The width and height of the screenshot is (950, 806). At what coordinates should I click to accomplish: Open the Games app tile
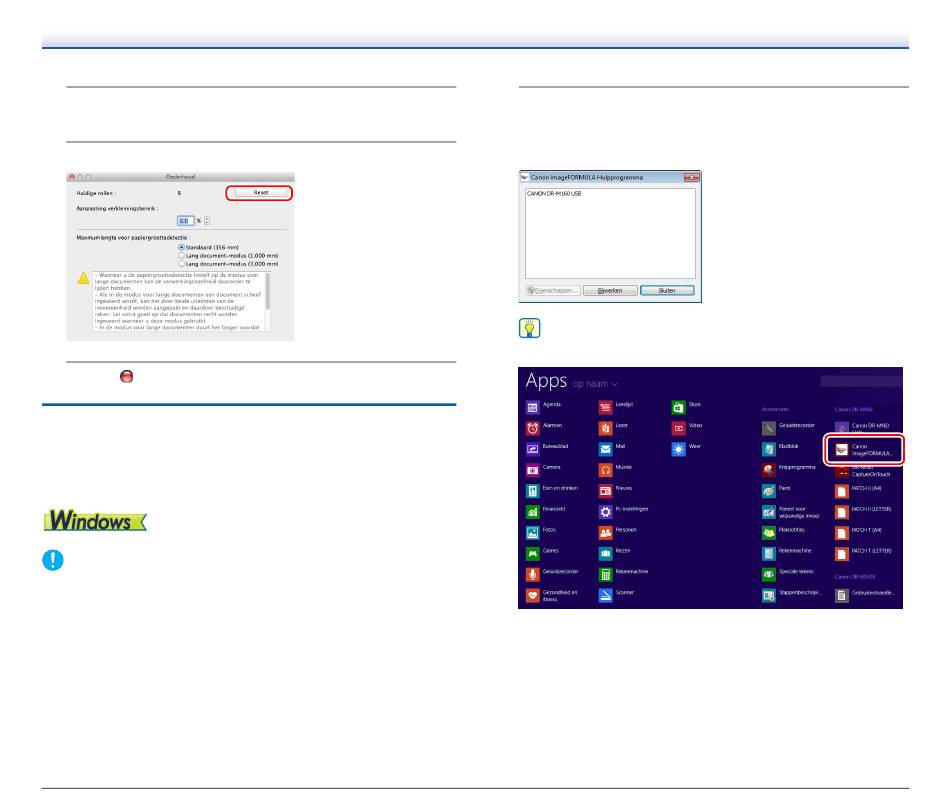542,553
